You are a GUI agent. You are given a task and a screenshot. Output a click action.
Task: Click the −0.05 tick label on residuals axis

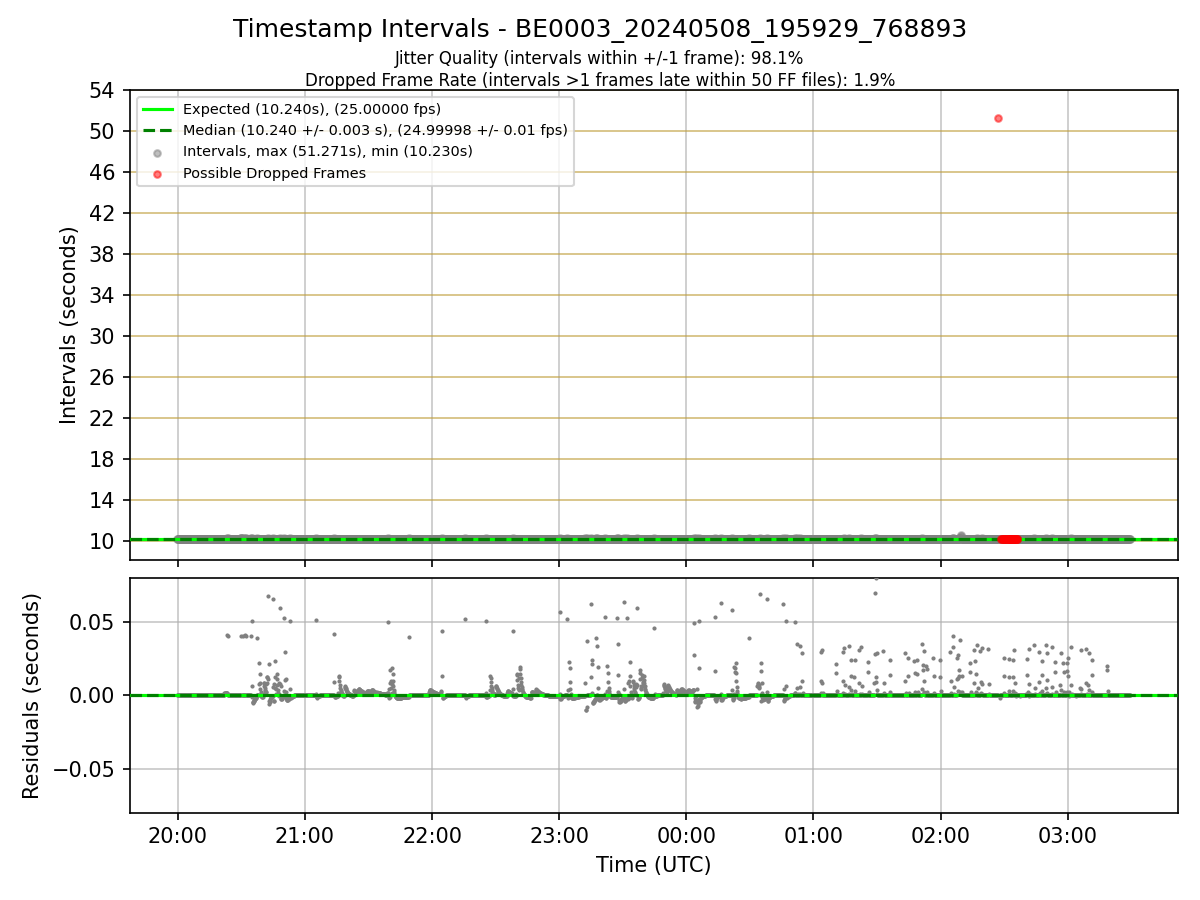tap(85, 770)
